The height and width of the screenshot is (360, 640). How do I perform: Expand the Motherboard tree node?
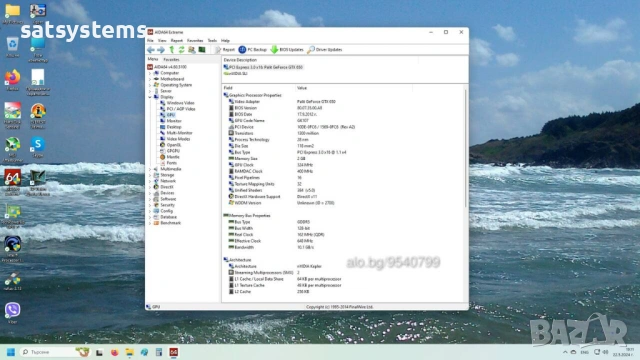click(150, 79)
